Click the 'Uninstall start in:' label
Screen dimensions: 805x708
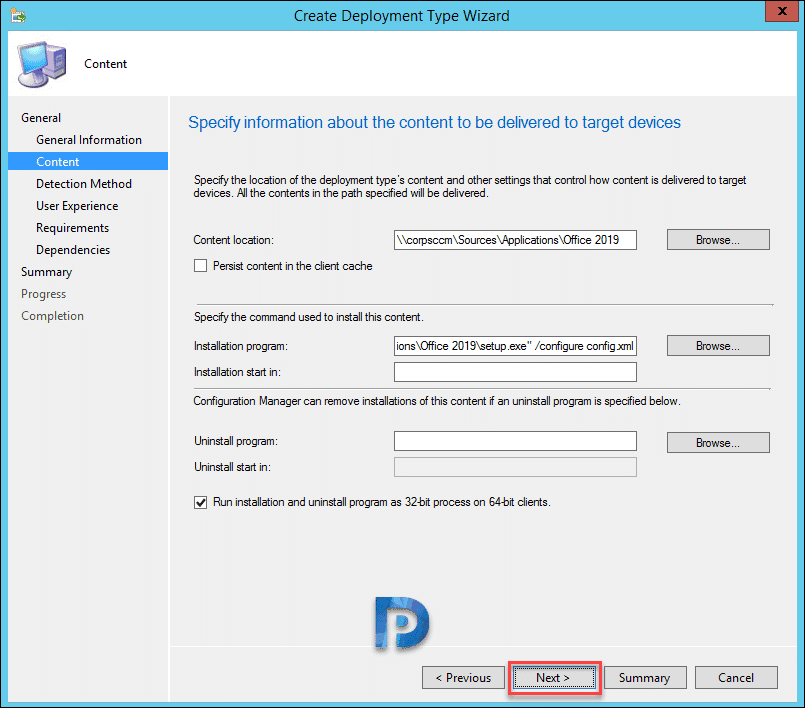click(x=233, y=467)
